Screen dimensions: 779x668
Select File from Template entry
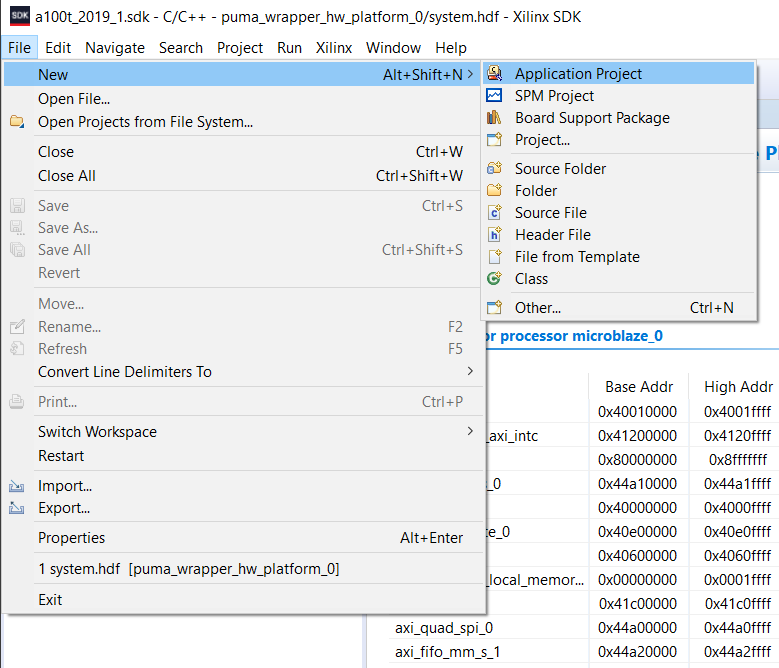pos(619,256)
